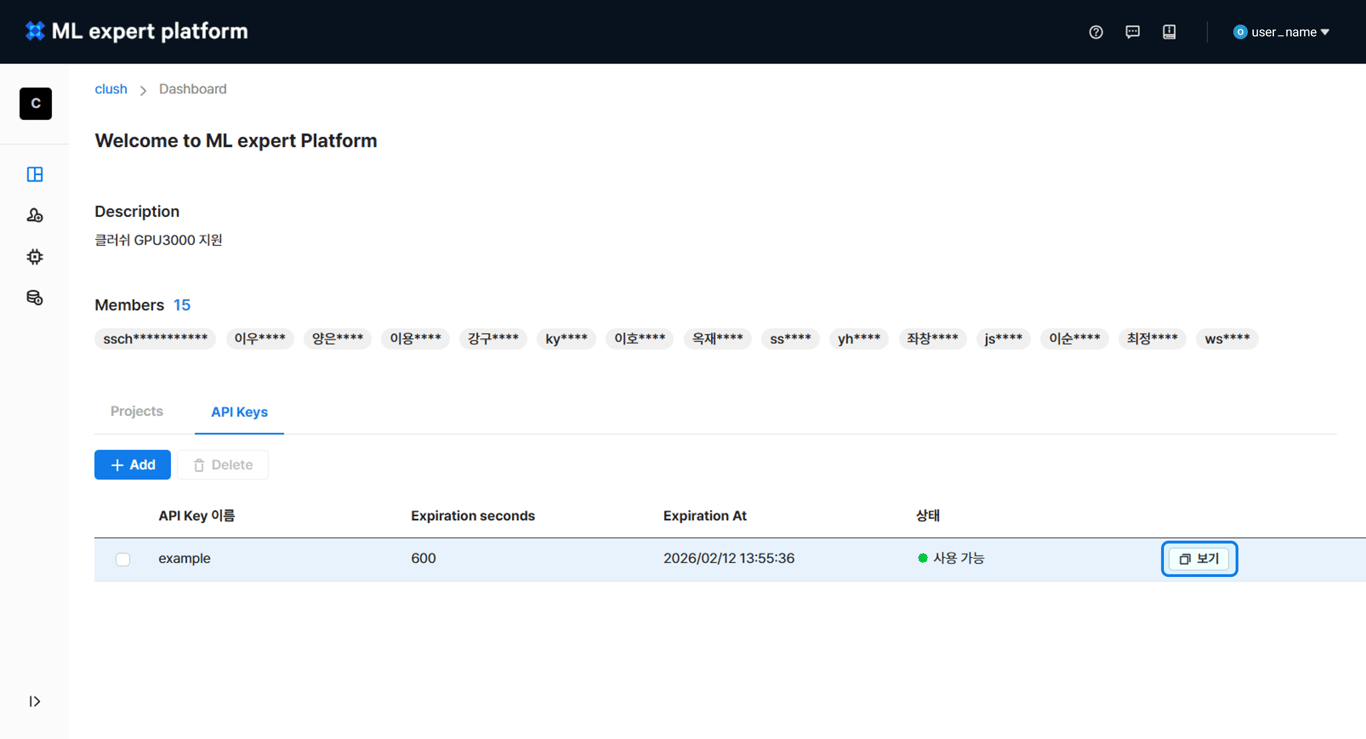
Task: Click the API Key 이름 column header
Action: [x=197, y=516]
